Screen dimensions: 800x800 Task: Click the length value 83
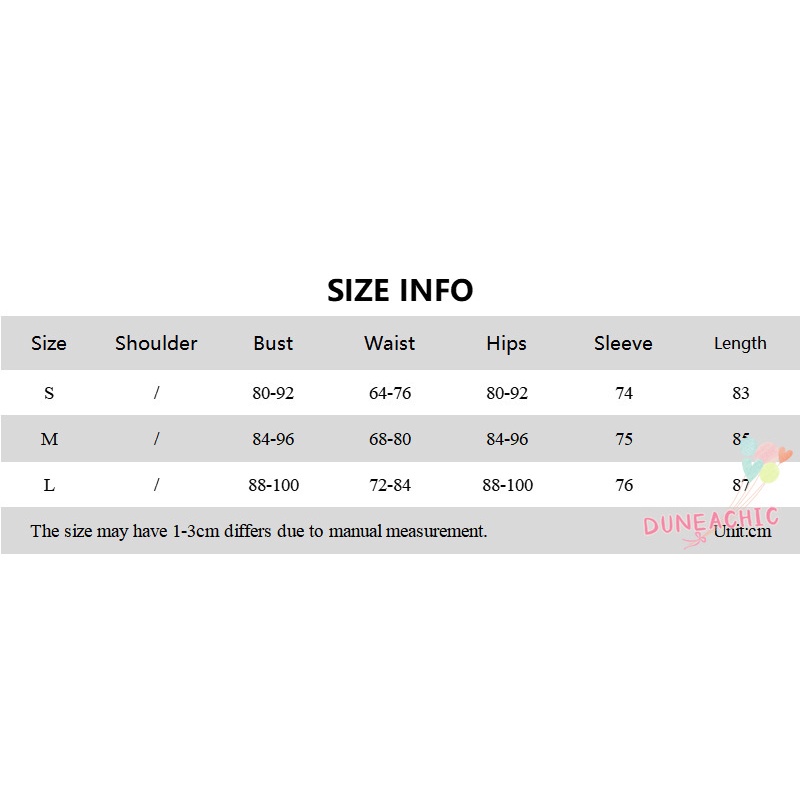click(741, 393)
